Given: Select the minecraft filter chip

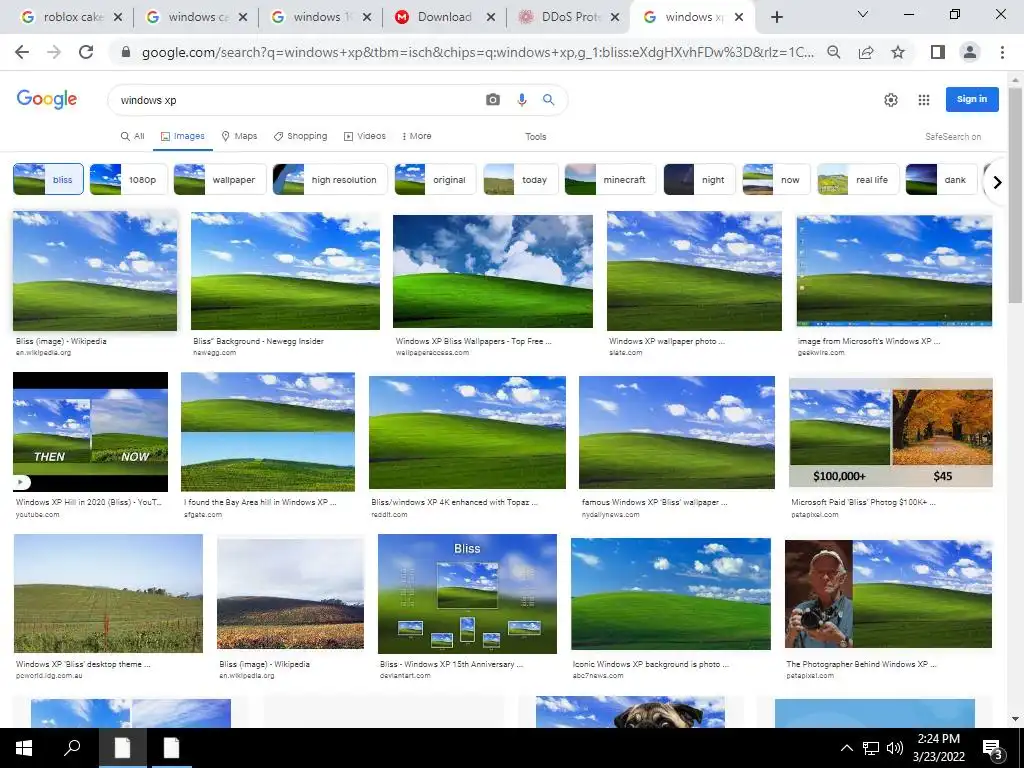Looking at the screenshot, I should click(x=610, y=180).
